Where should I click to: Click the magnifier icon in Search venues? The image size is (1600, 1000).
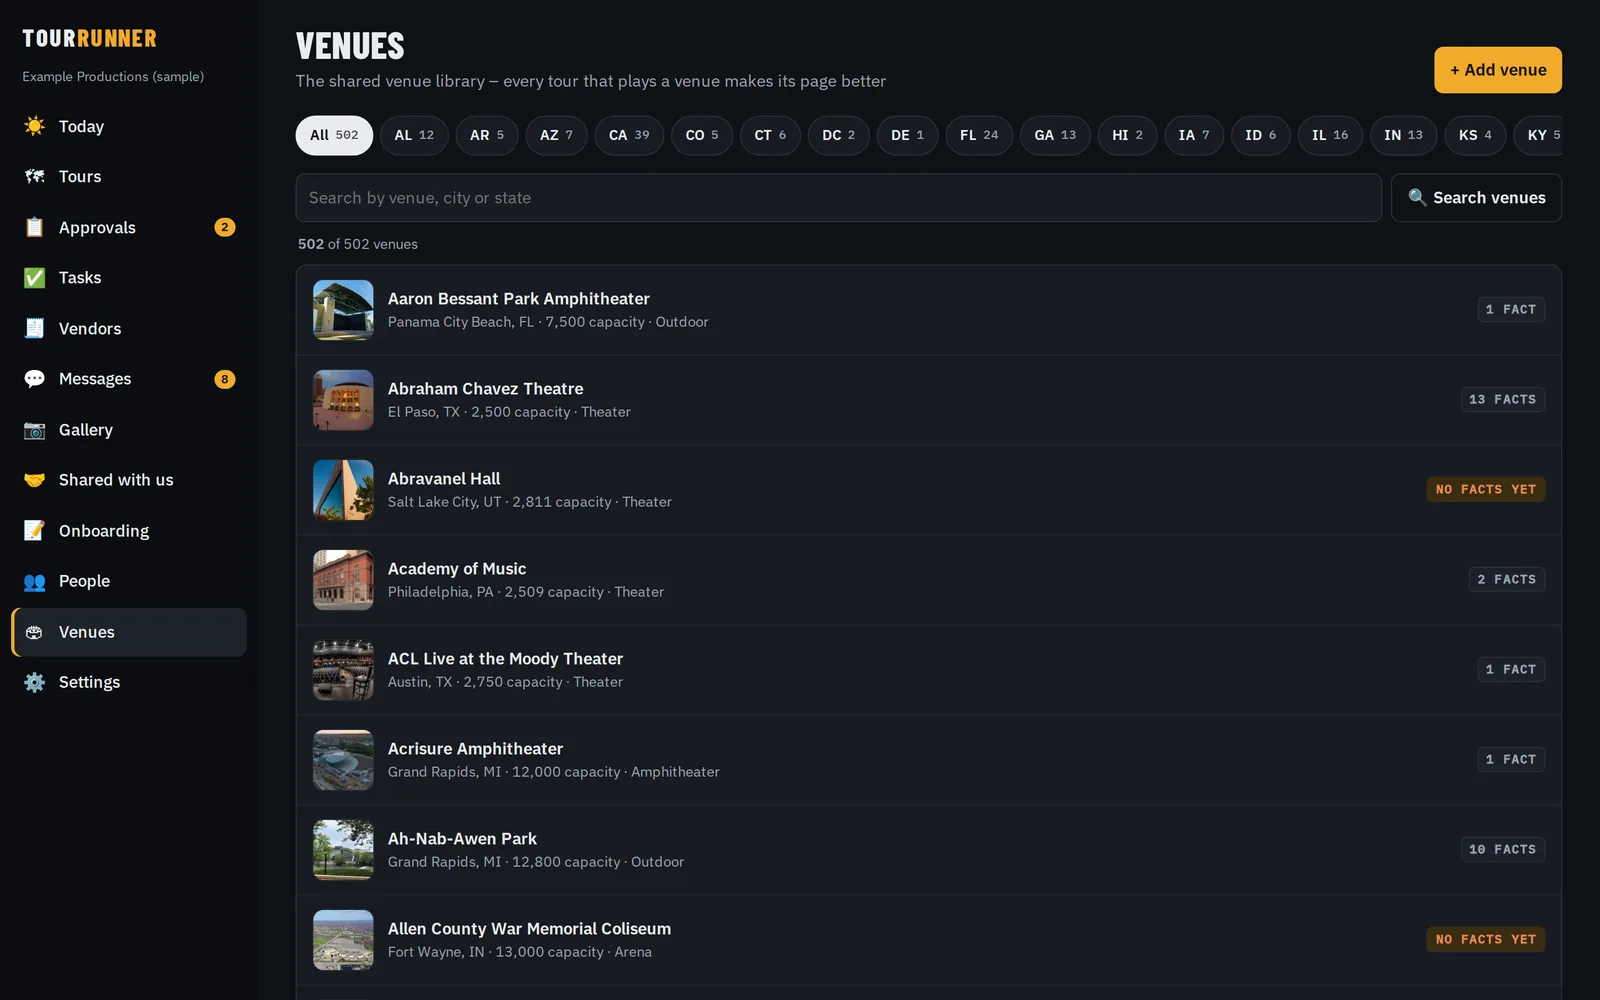coord(1417,197)
